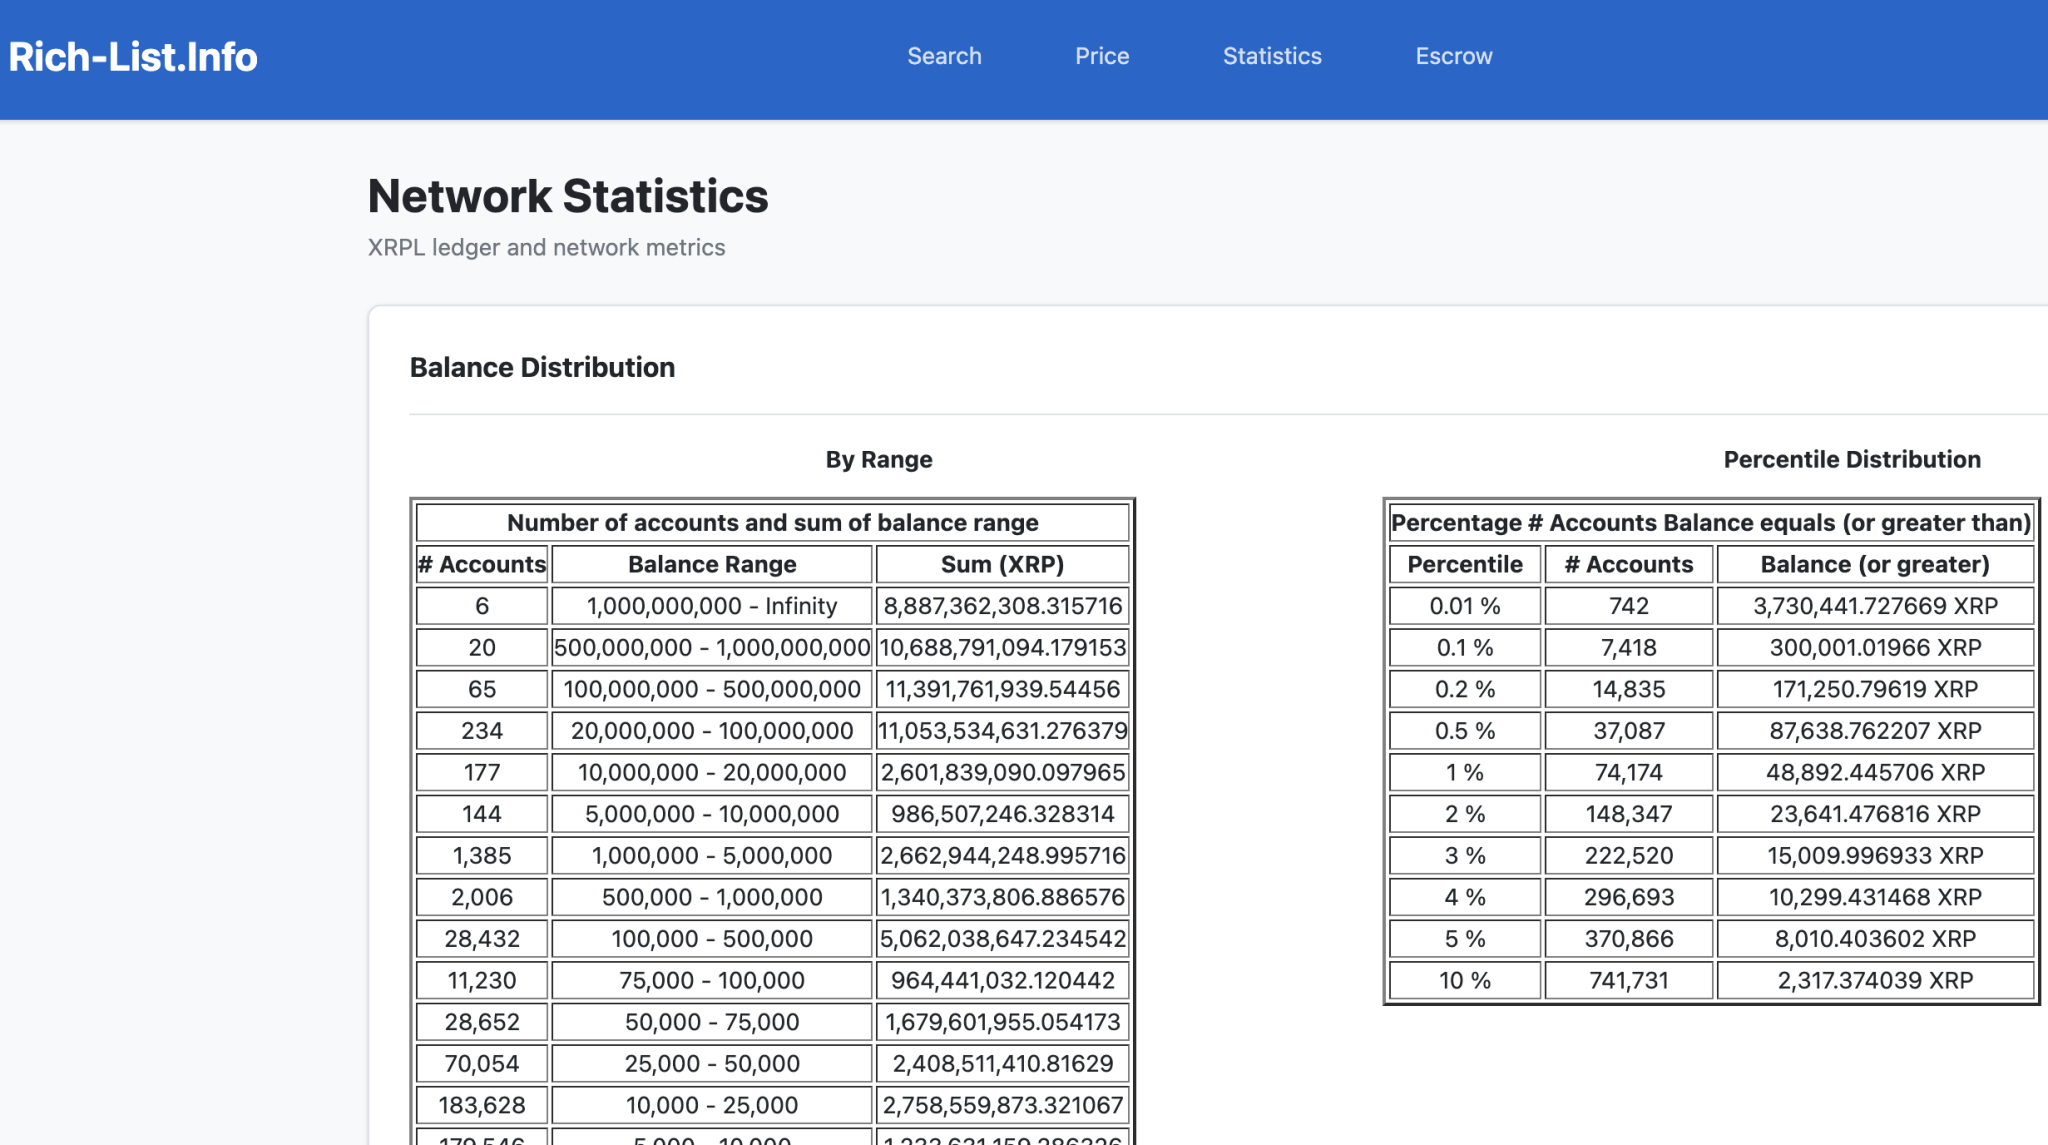Select the 28,432 accounts count cell
This screenshot has height=1145, width=2048.
point(482,939)
